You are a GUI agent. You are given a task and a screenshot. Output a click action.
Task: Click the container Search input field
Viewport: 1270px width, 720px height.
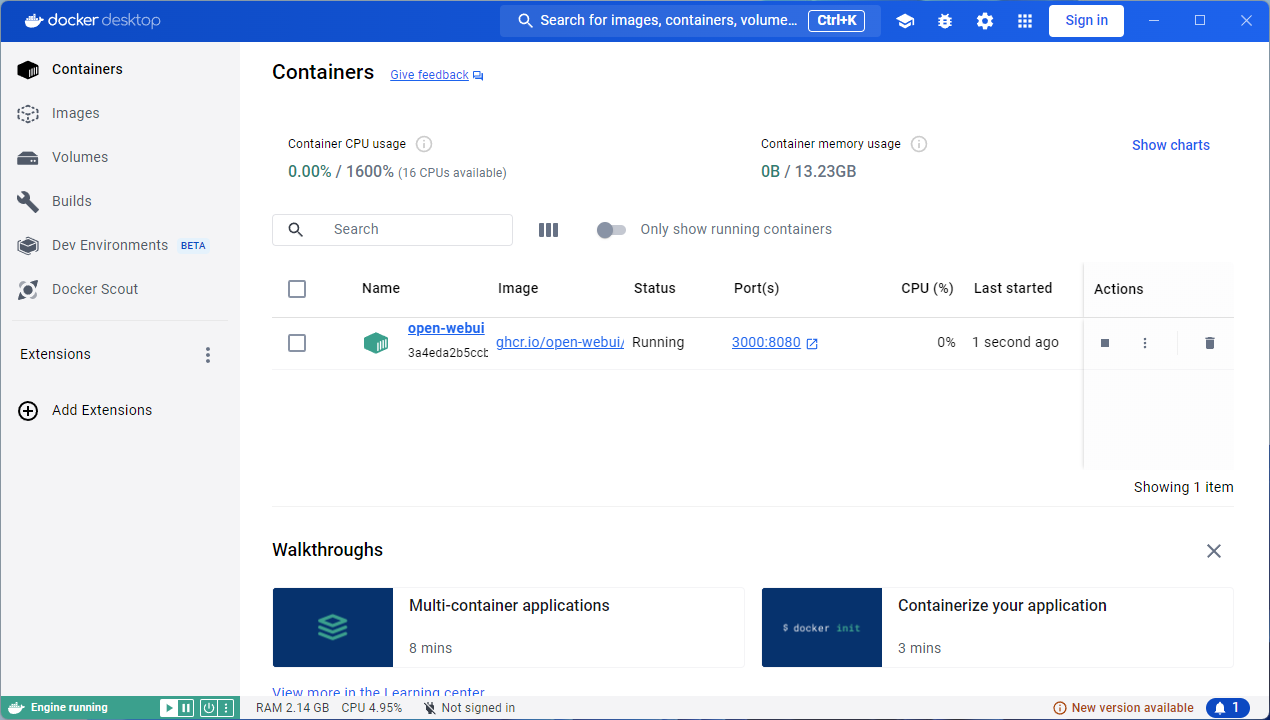[x=392, y=230]
